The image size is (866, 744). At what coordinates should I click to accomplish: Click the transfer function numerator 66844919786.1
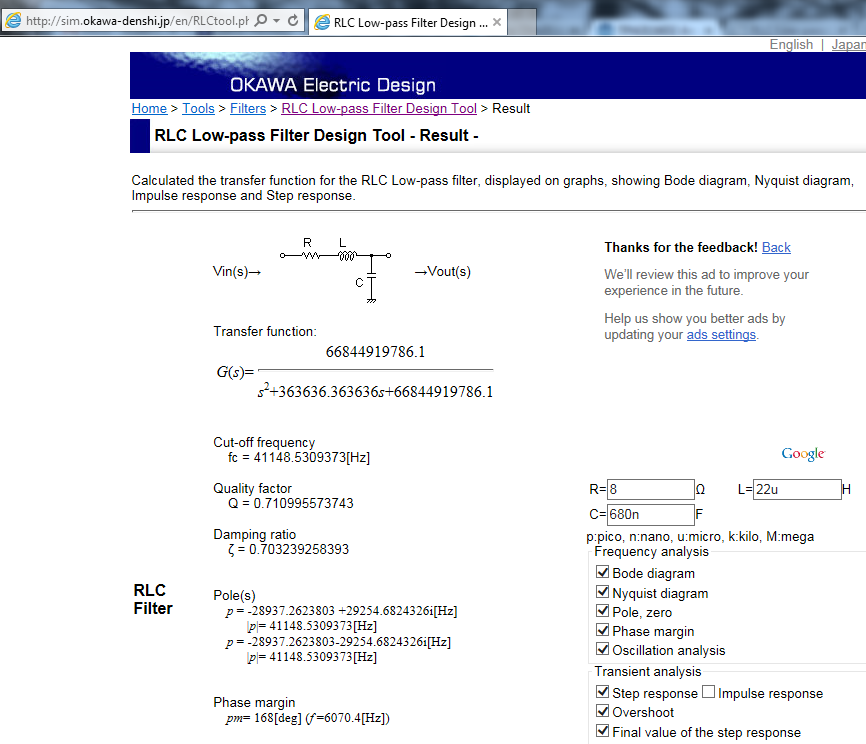pos(375,352)
